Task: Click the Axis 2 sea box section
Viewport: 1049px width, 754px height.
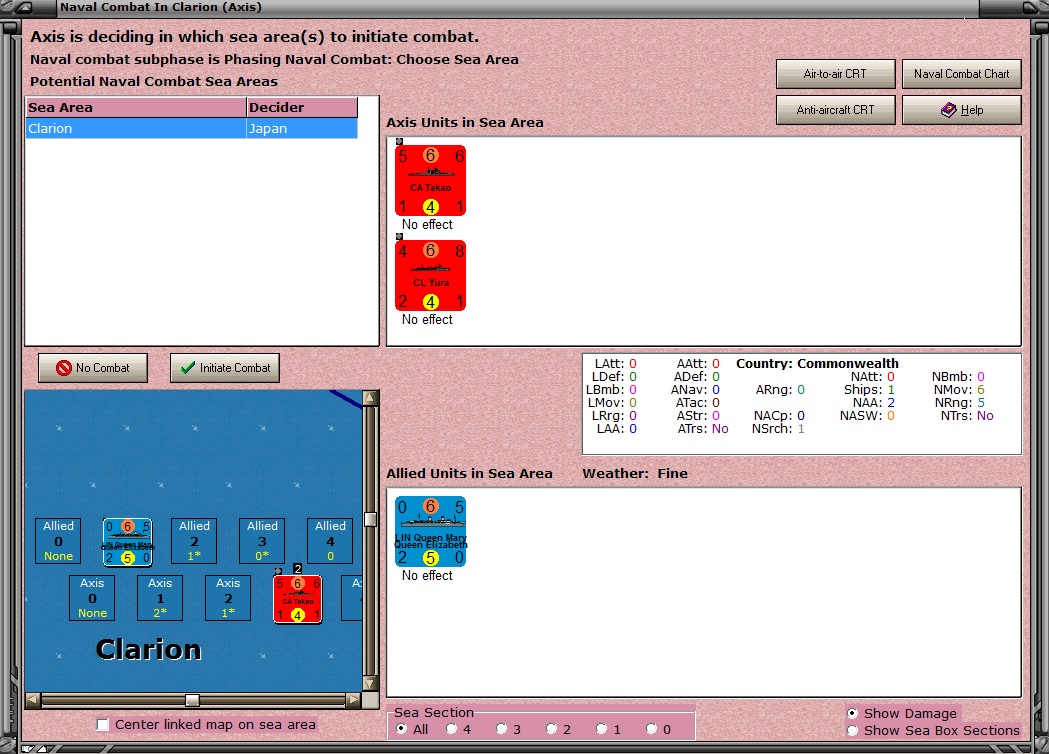Action: coord(228,598)
